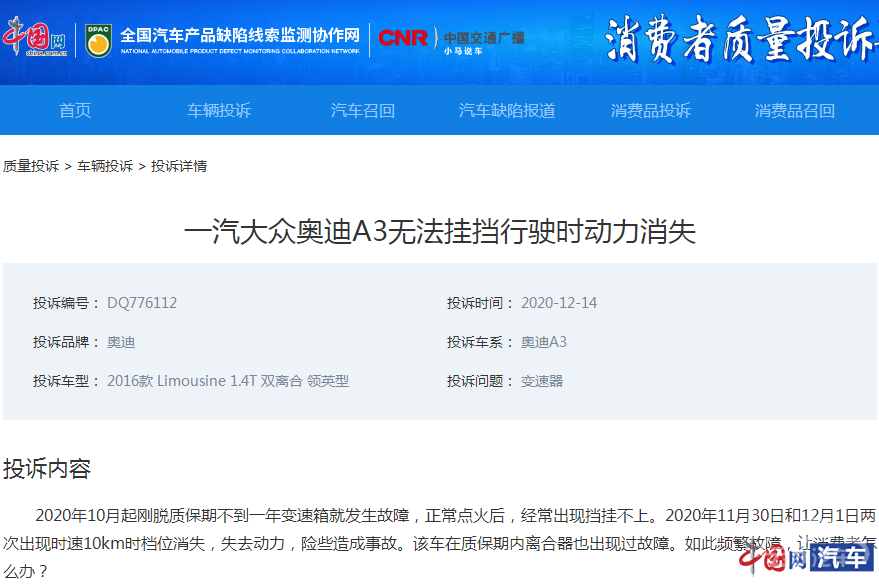Click the China.org.cn 中国网 logo
Image resolution: width=879 pixels, height=585 pixels.
click(35, 38)
